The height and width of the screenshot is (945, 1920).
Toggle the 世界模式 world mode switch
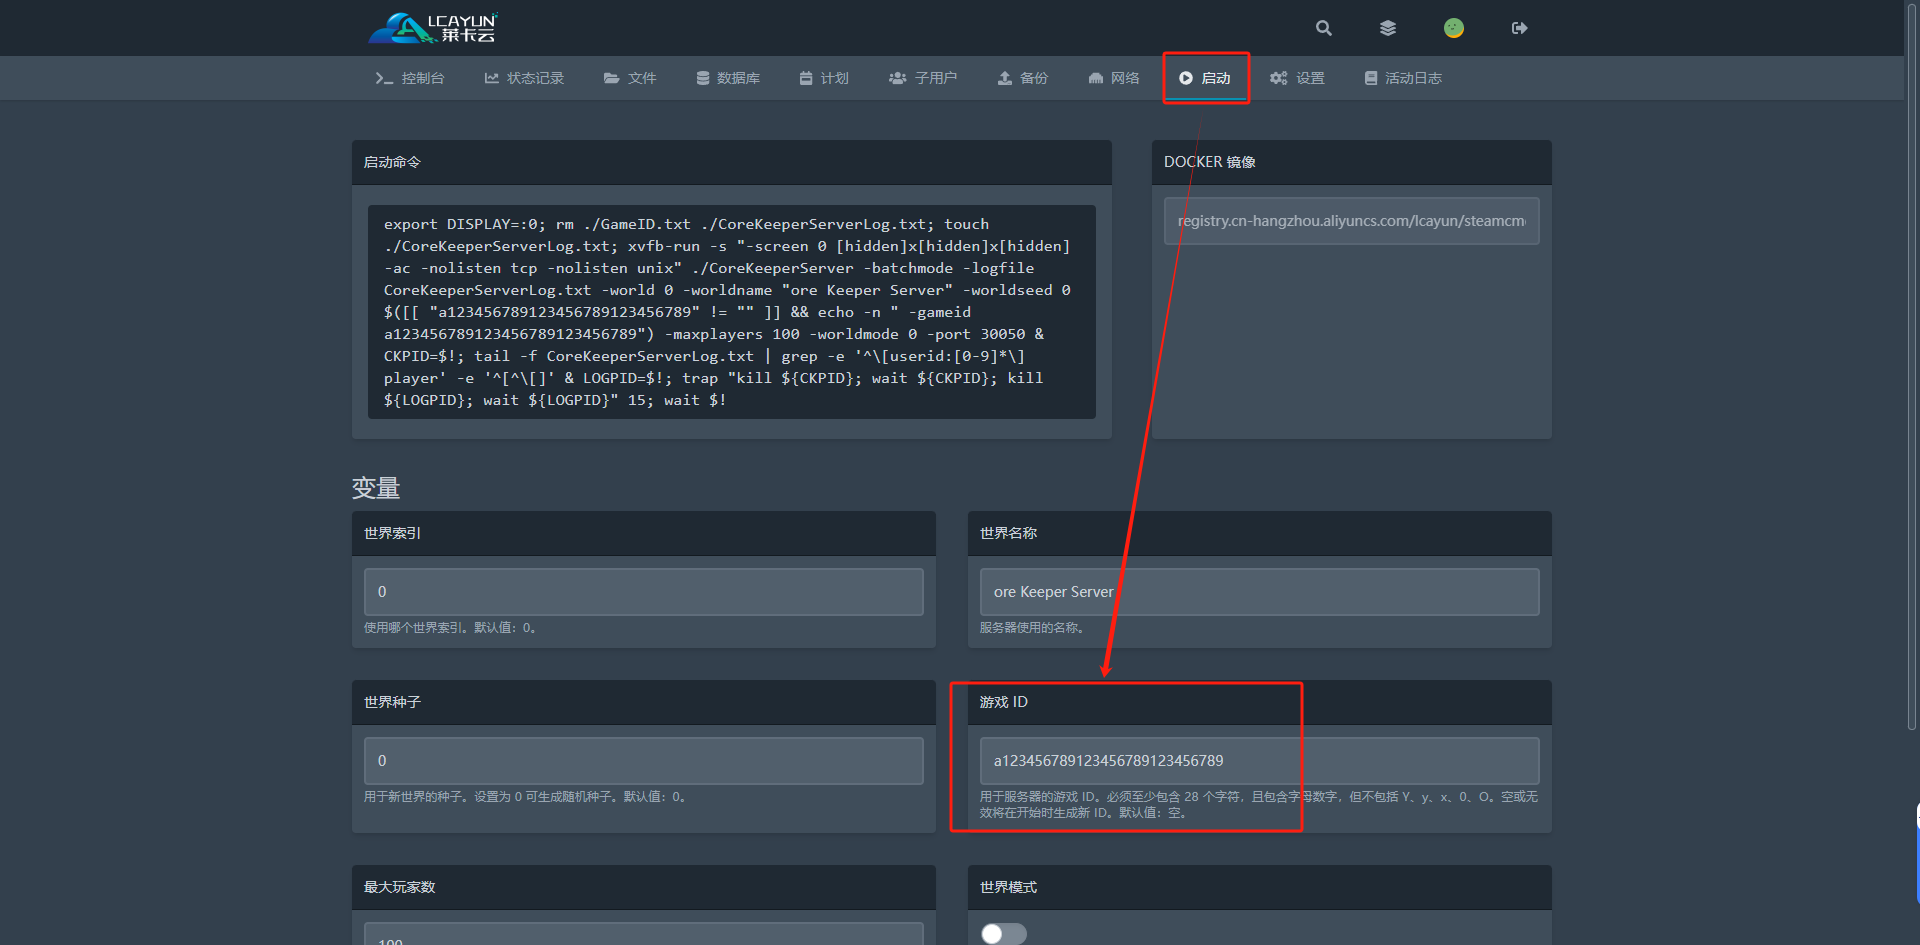click(x=1004, y=934)
